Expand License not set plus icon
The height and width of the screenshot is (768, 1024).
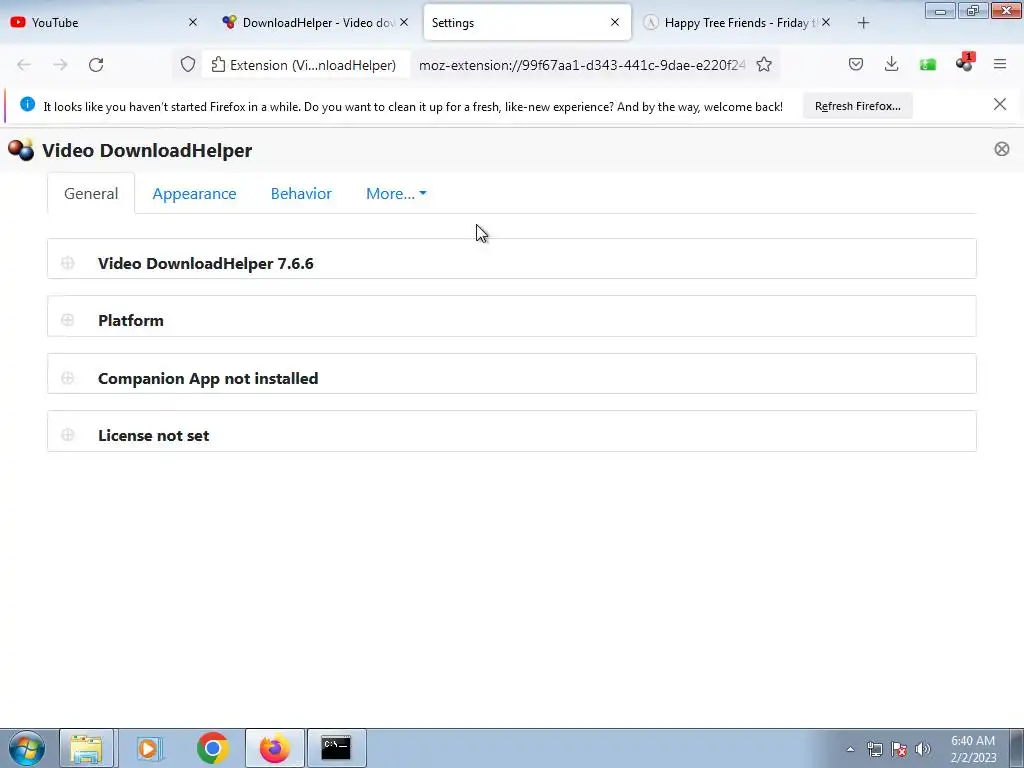click(x=67, y=435)
